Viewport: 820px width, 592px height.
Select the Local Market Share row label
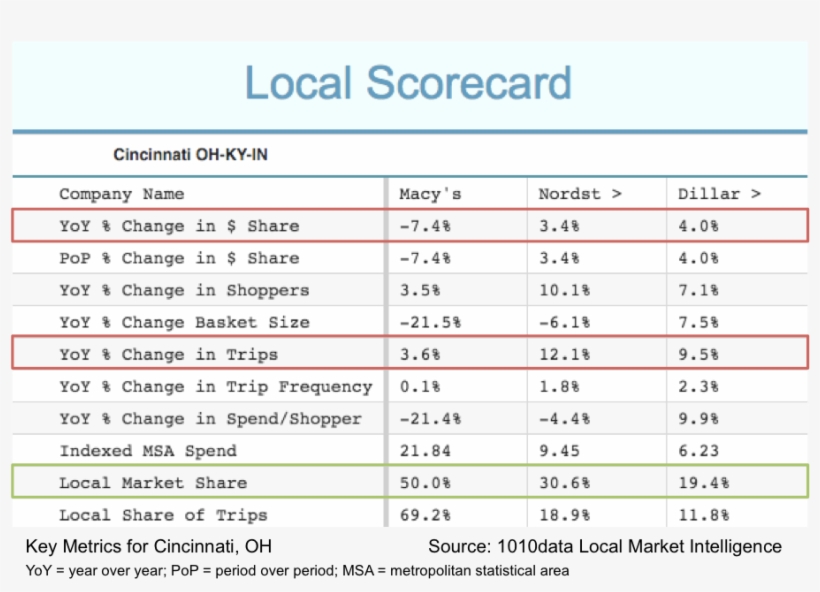tap(152, 482)
